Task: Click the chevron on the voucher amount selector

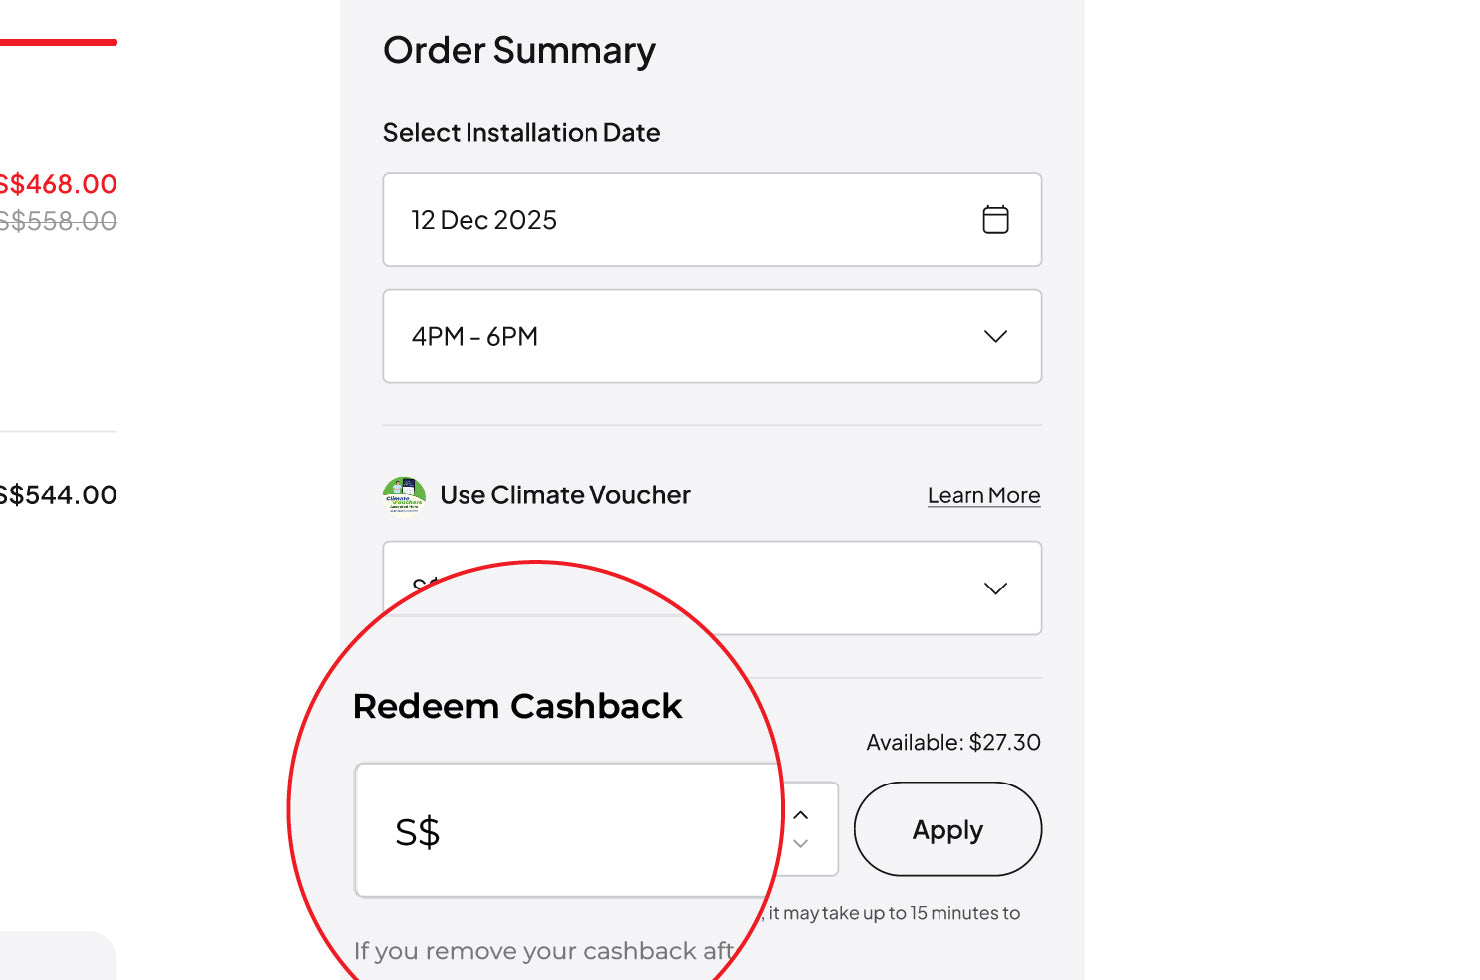Action: 995,588
